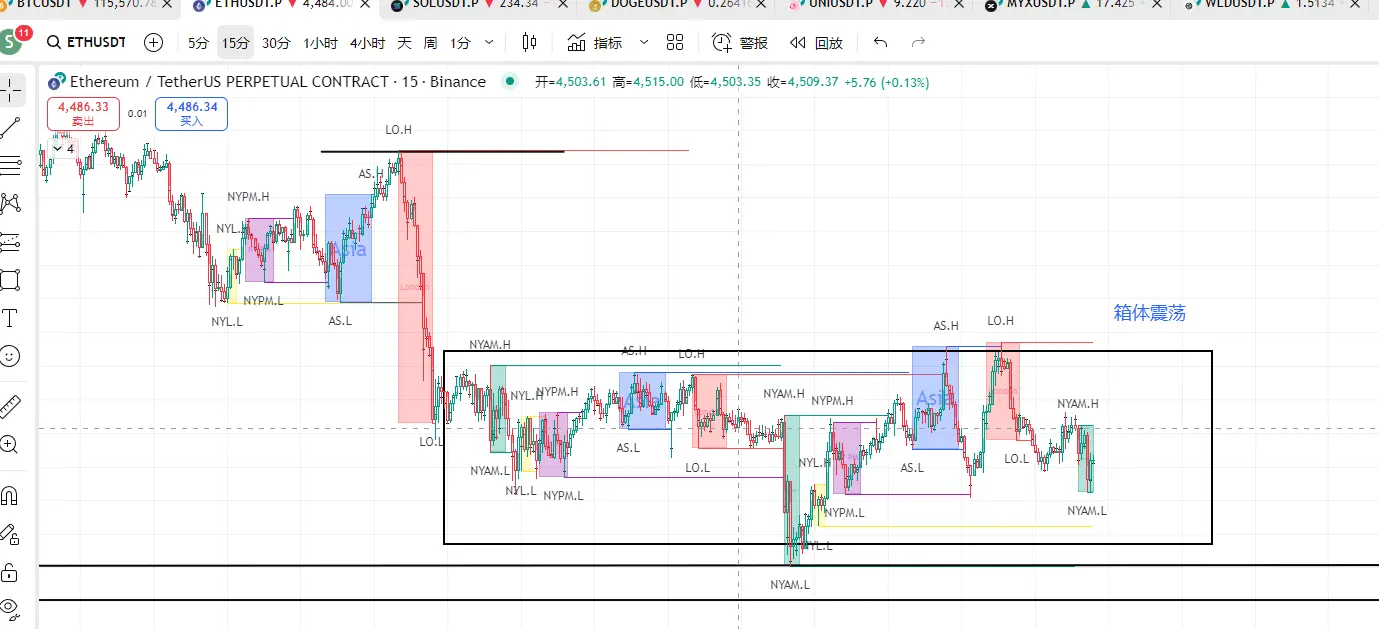Image resolution: width=1379 pixels, height=629 pixels.
Task: Redo the last chart action
Action: pyautogui.click(x=918, y=43)
